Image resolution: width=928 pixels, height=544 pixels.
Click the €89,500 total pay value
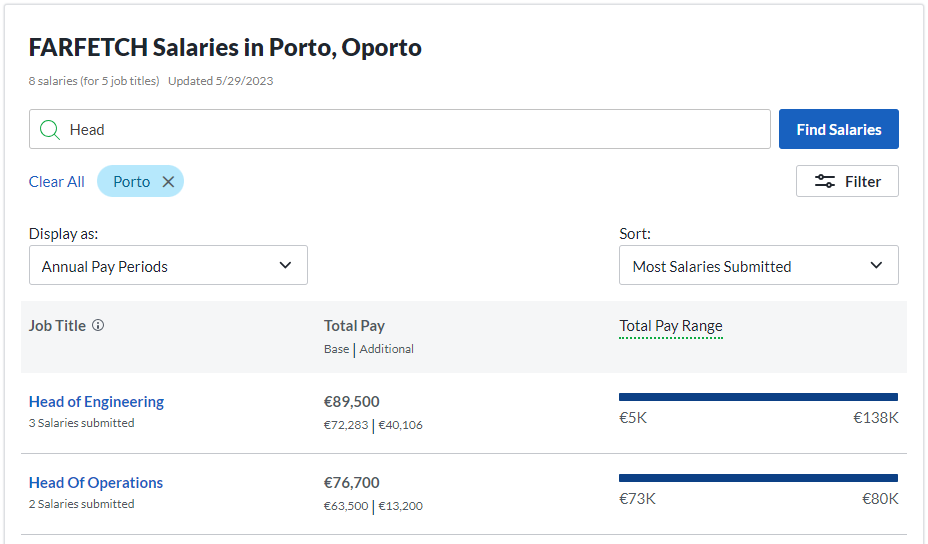352,402
